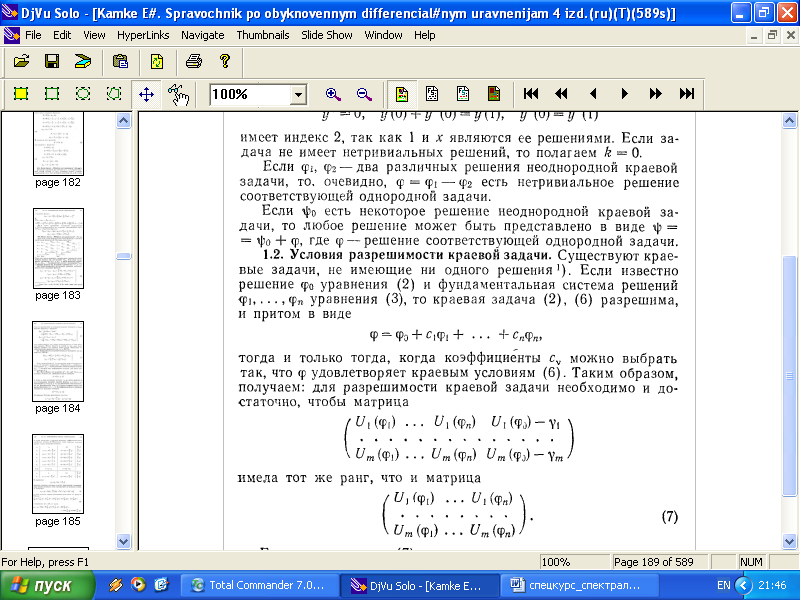Click the scan/refresh page toolbar icon
Image resolution: width=800 pixels, height=600 pixels.
pyautogui.click(x=157, y=62)
